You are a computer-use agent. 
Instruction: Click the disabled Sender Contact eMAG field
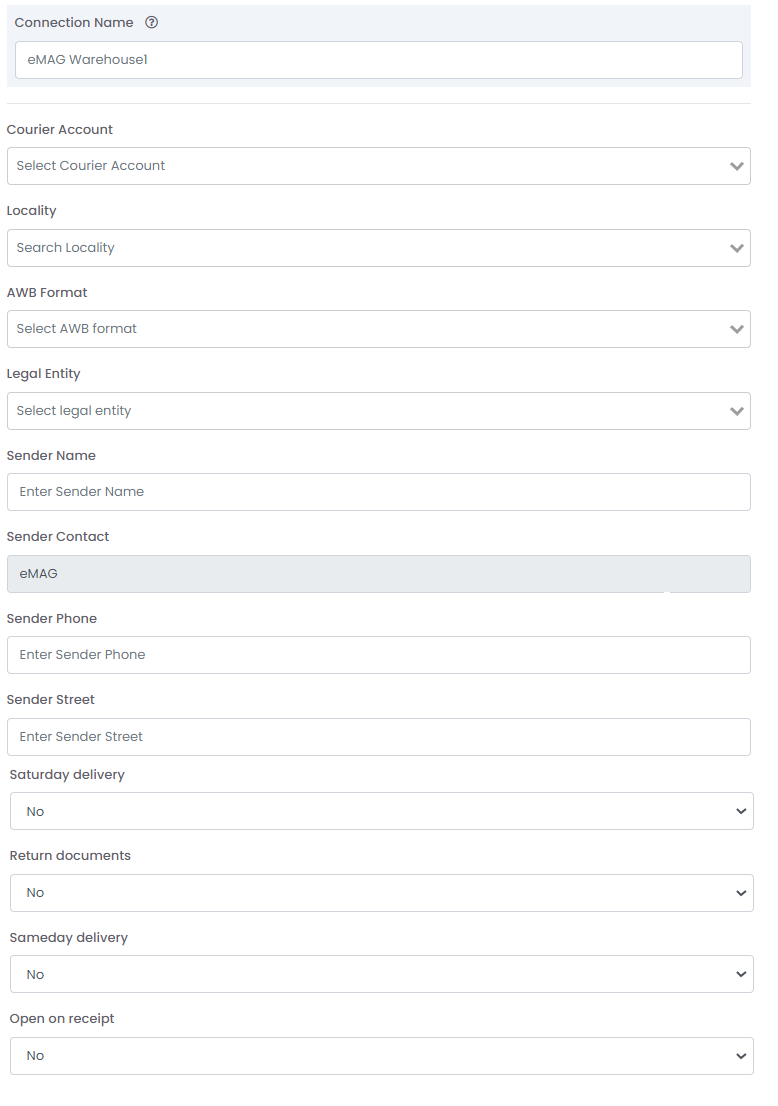[379, 573]
